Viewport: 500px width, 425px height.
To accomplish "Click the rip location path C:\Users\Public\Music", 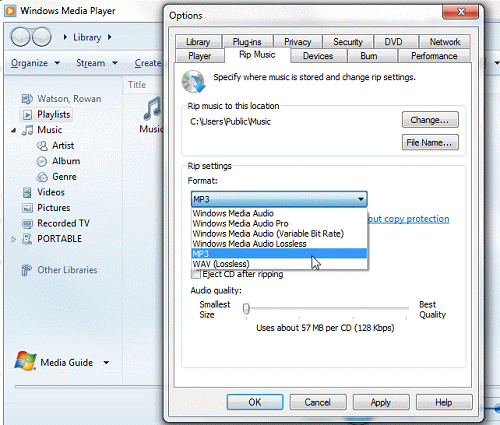I will point(230,122).
